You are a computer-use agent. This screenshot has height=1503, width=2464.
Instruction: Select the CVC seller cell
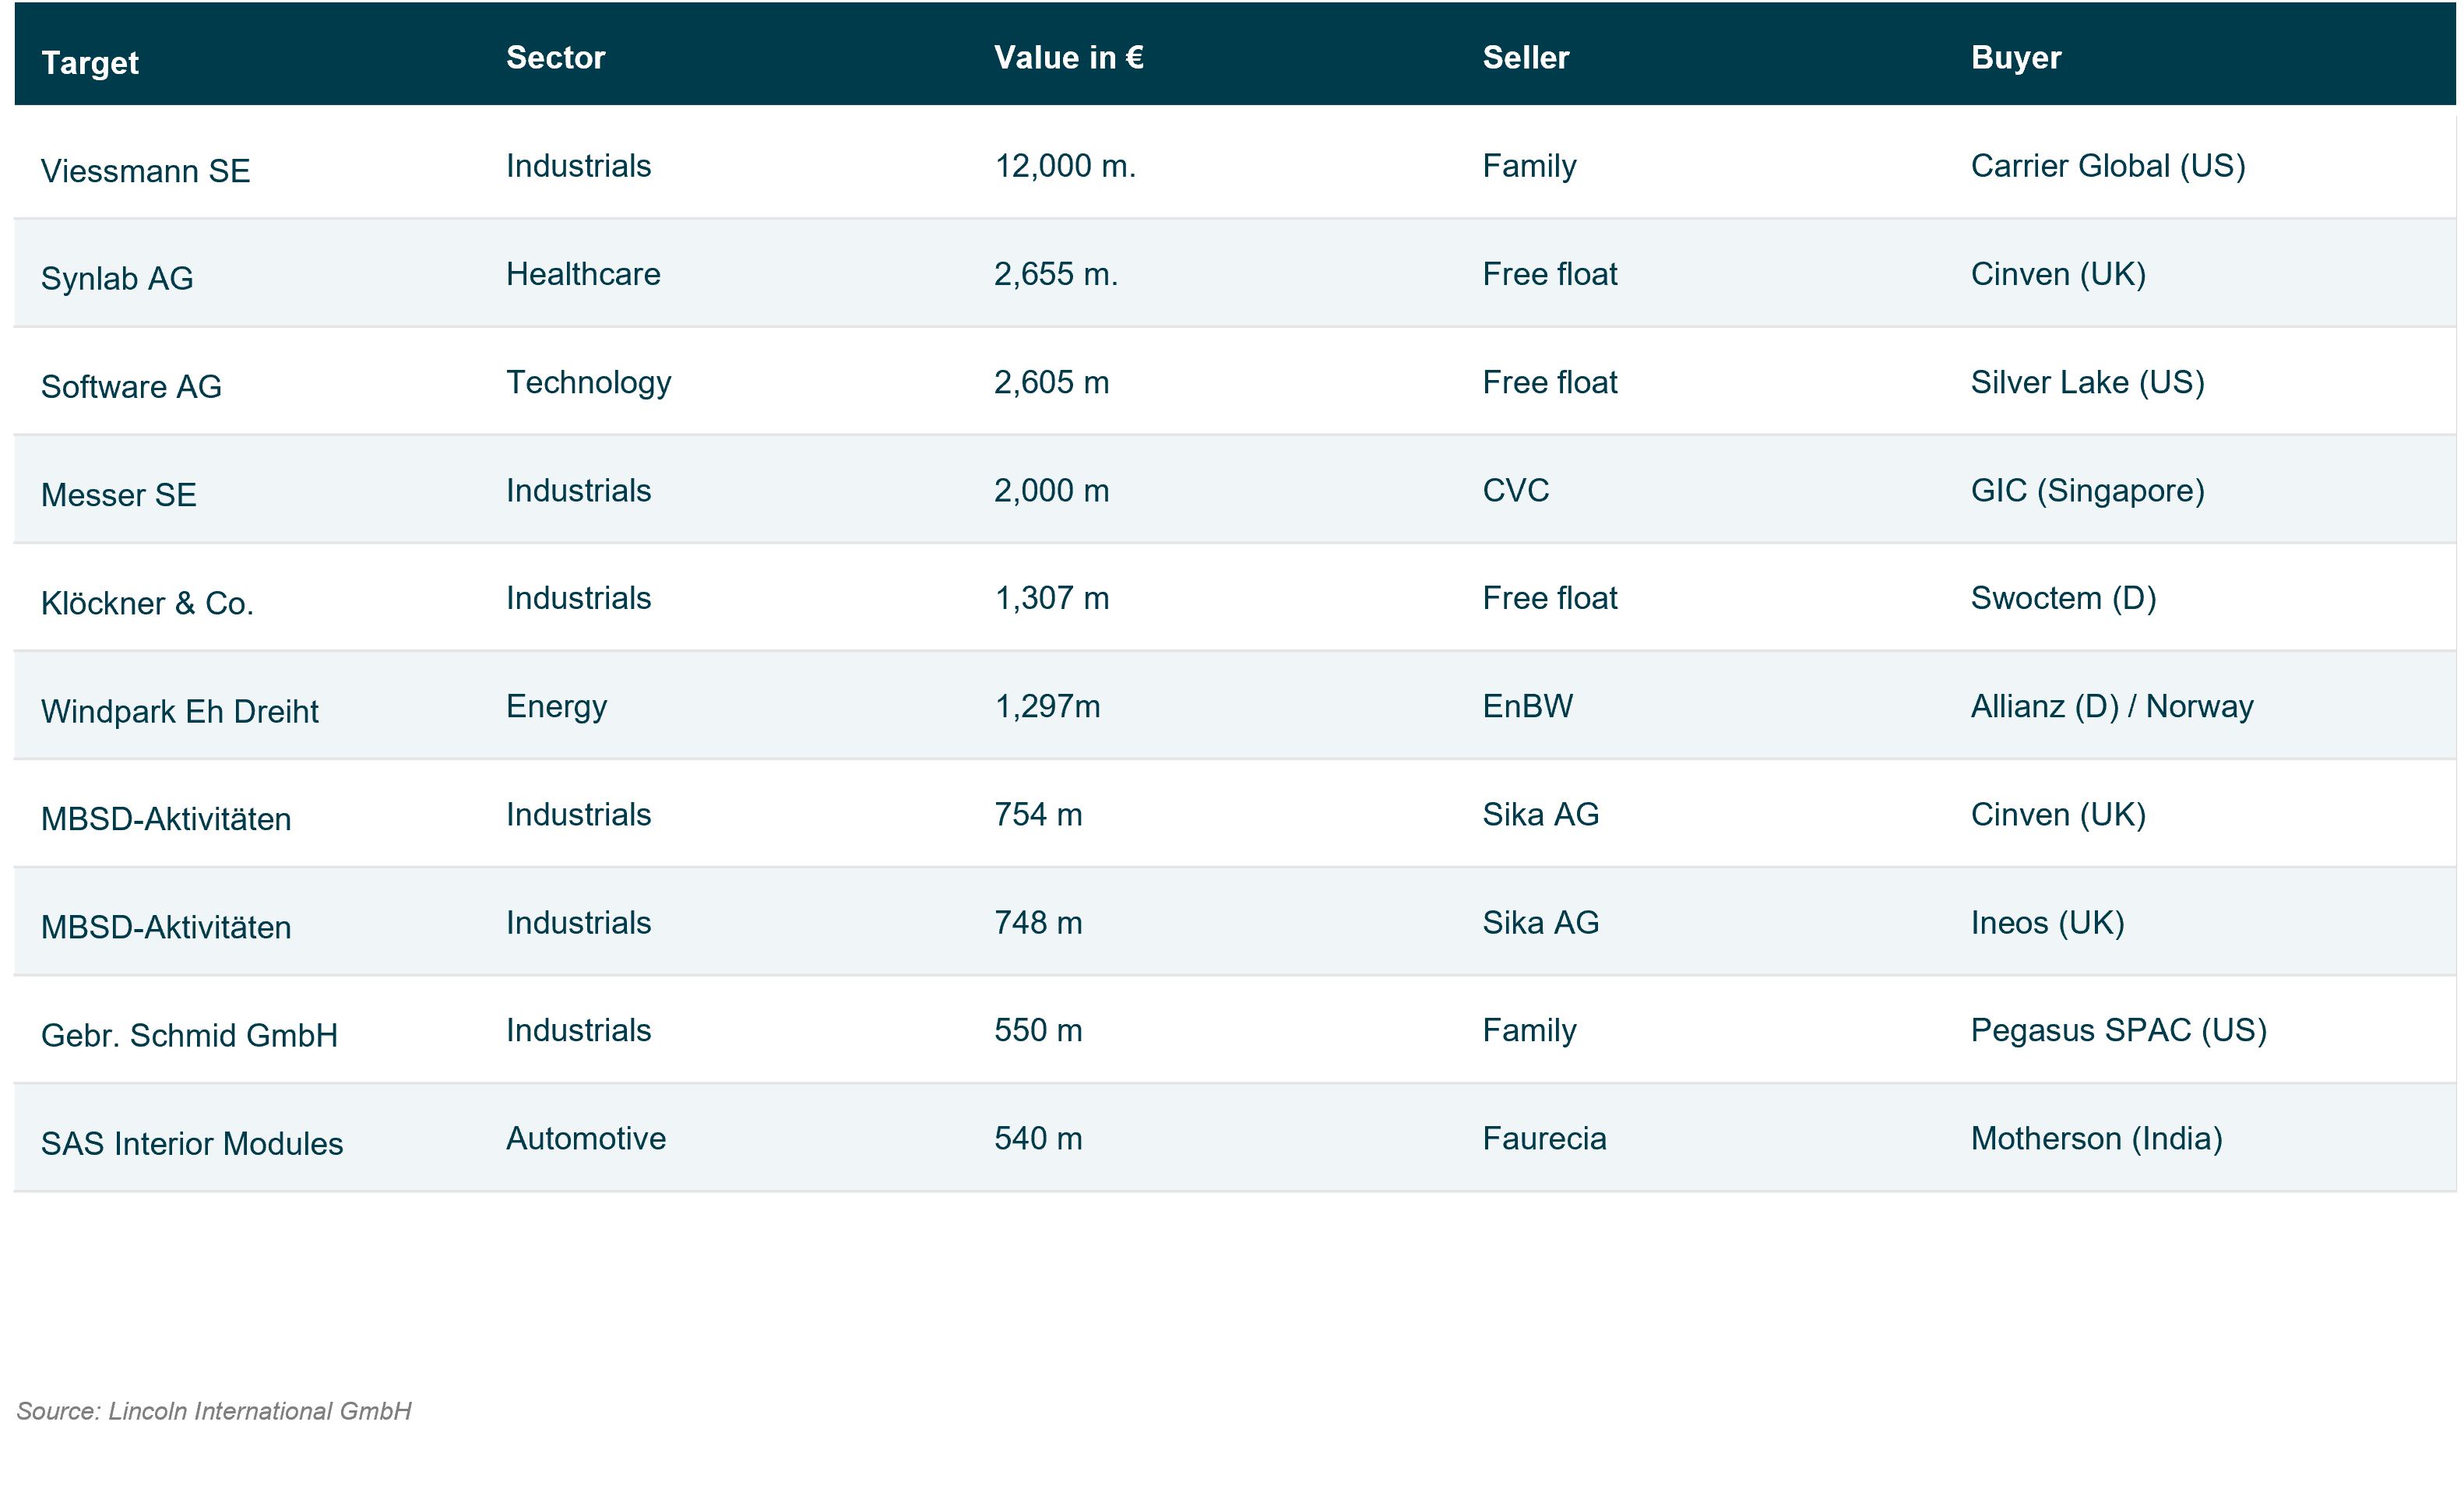tap(1515, 490)
